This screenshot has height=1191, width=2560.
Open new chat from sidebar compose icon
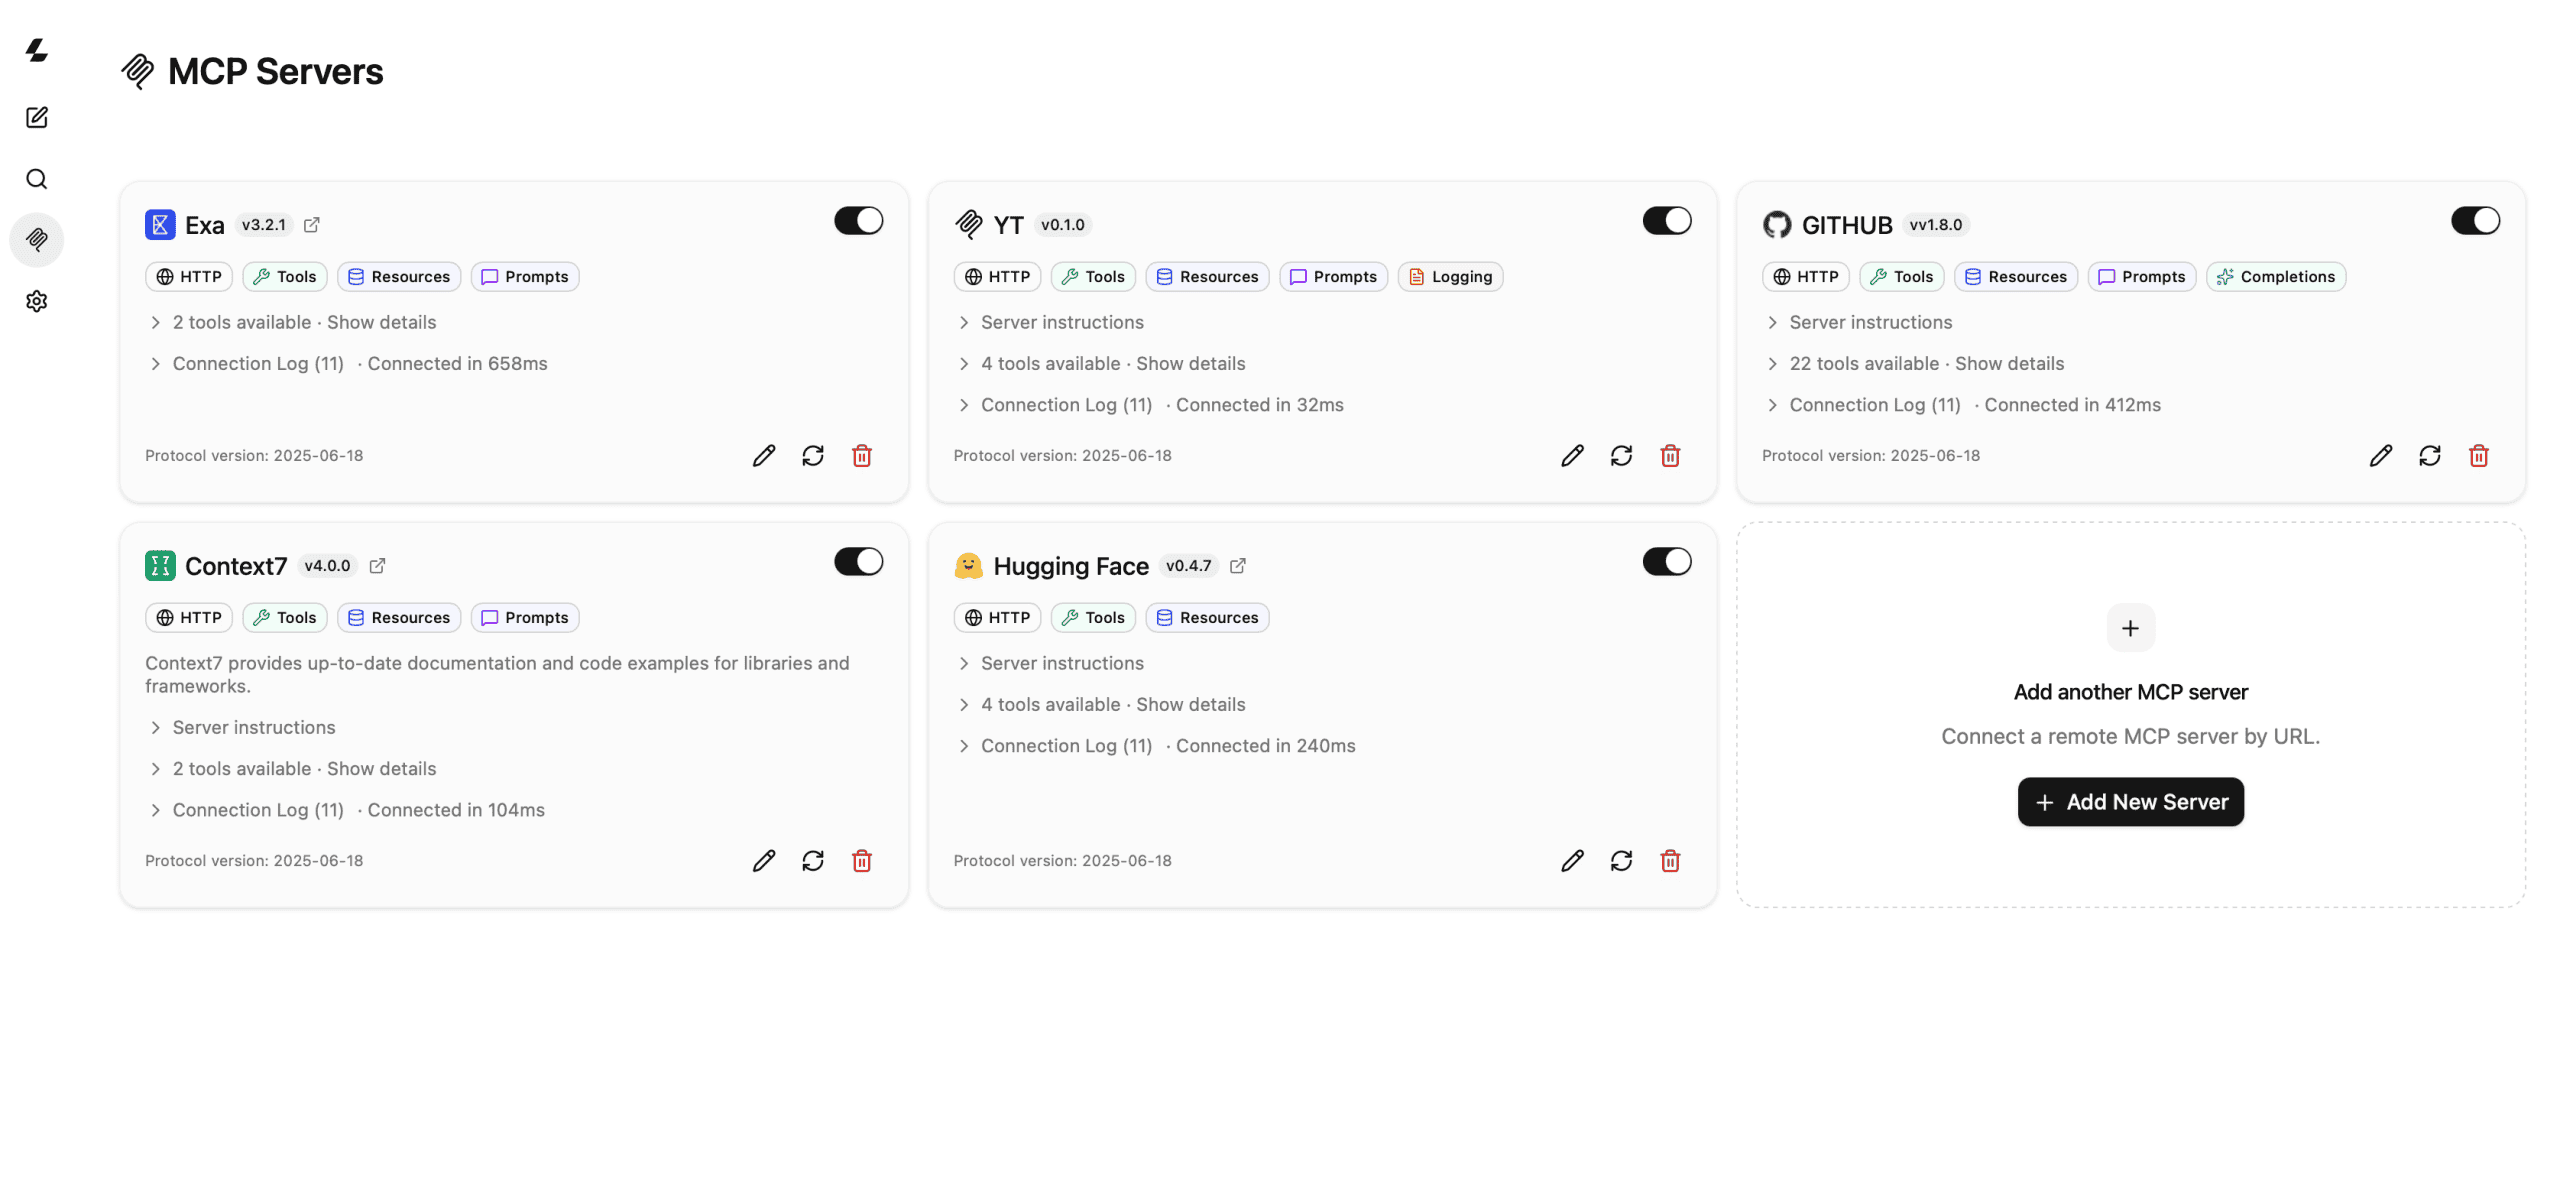37,118
